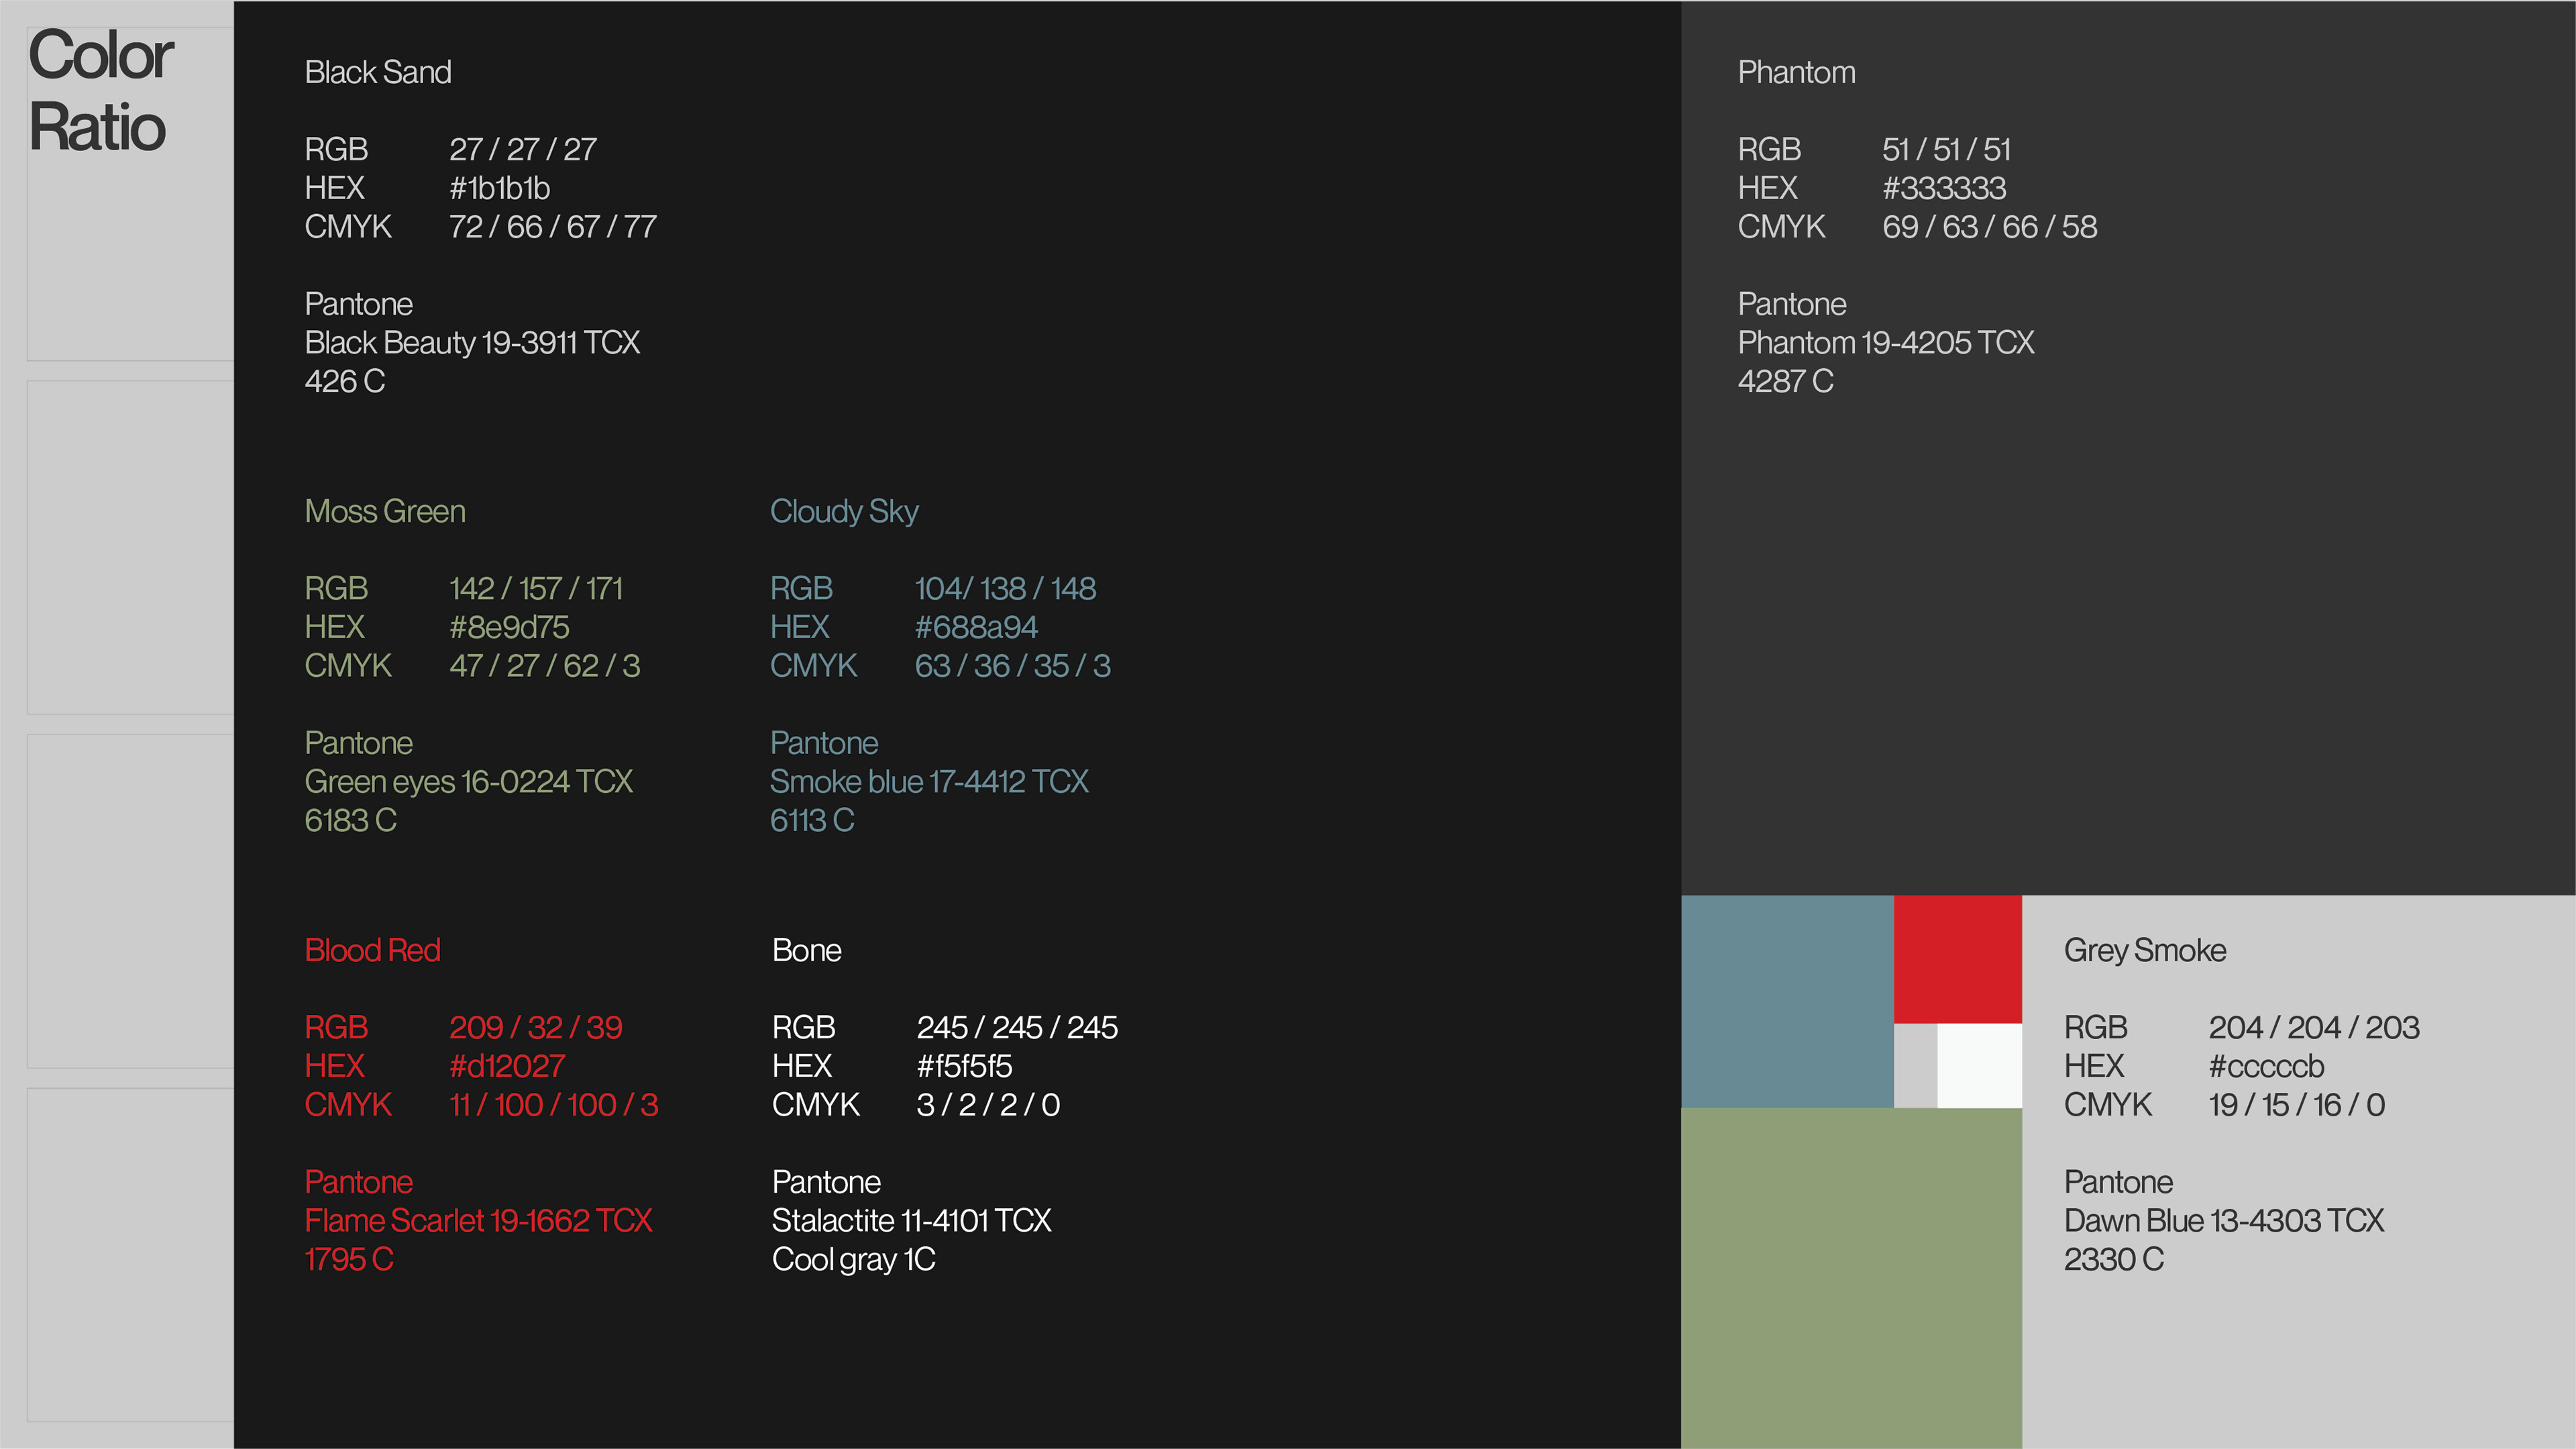Click CMYK value '47 / 27 / 62 / 3'
This screenshot has height=1449, width=2576.
click(x=545, y=666)
